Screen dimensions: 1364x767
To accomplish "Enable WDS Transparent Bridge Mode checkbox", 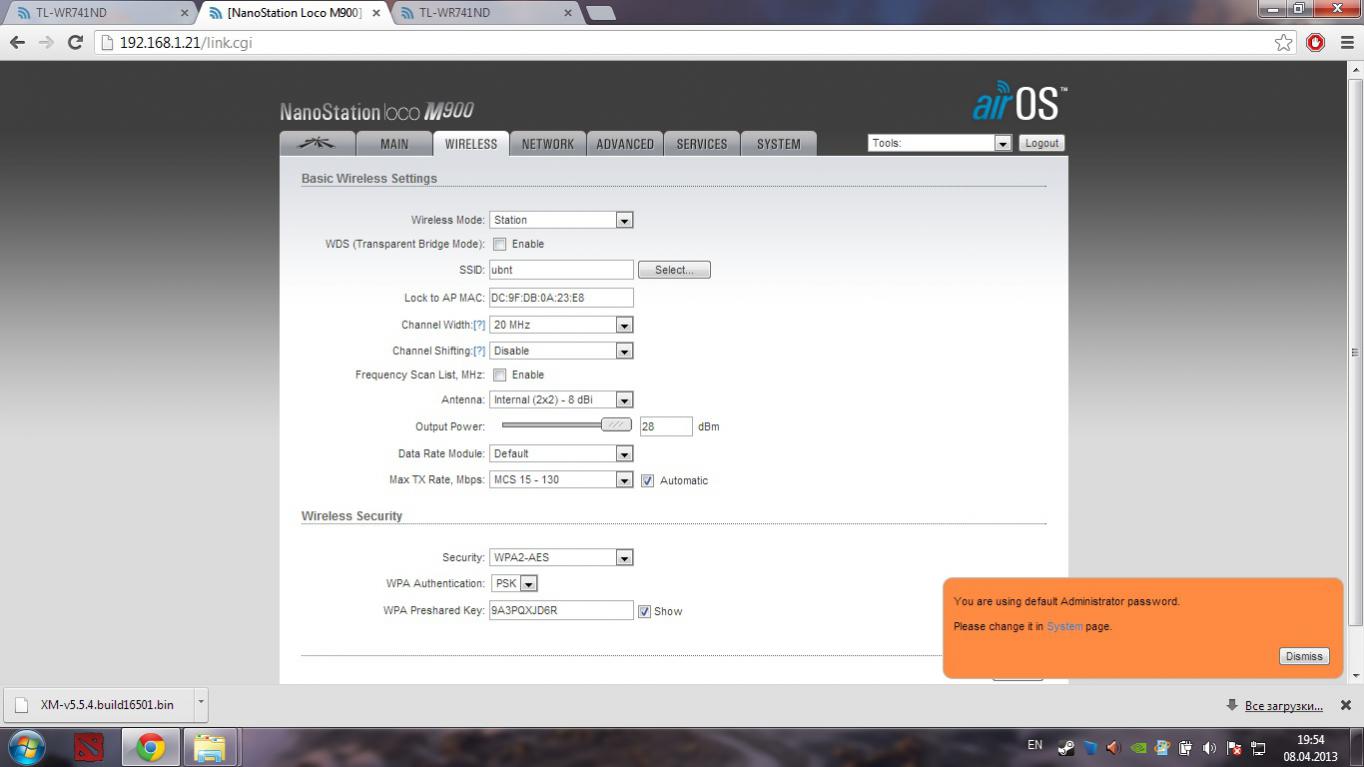I will coord(500,244).
